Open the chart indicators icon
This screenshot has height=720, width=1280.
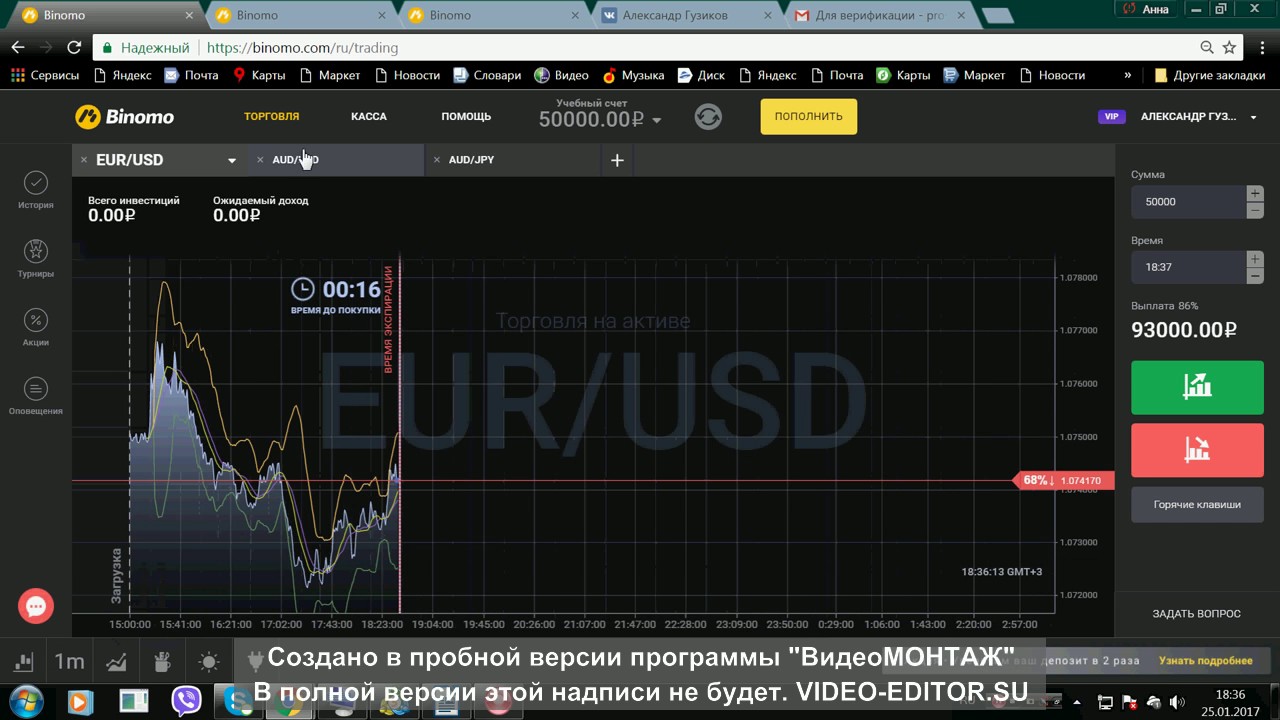point(116,661)
